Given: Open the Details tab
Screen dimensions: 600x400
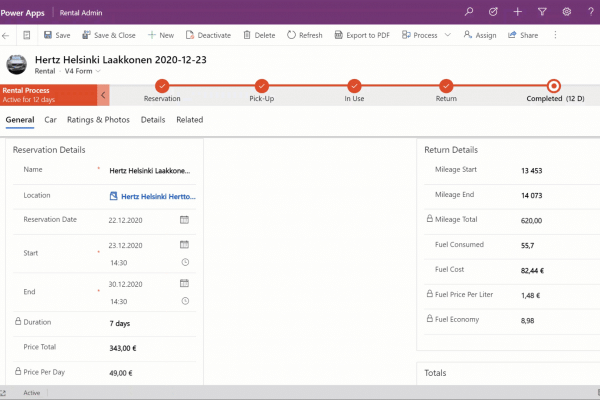Looking at the screenshot, I should 153,120.
